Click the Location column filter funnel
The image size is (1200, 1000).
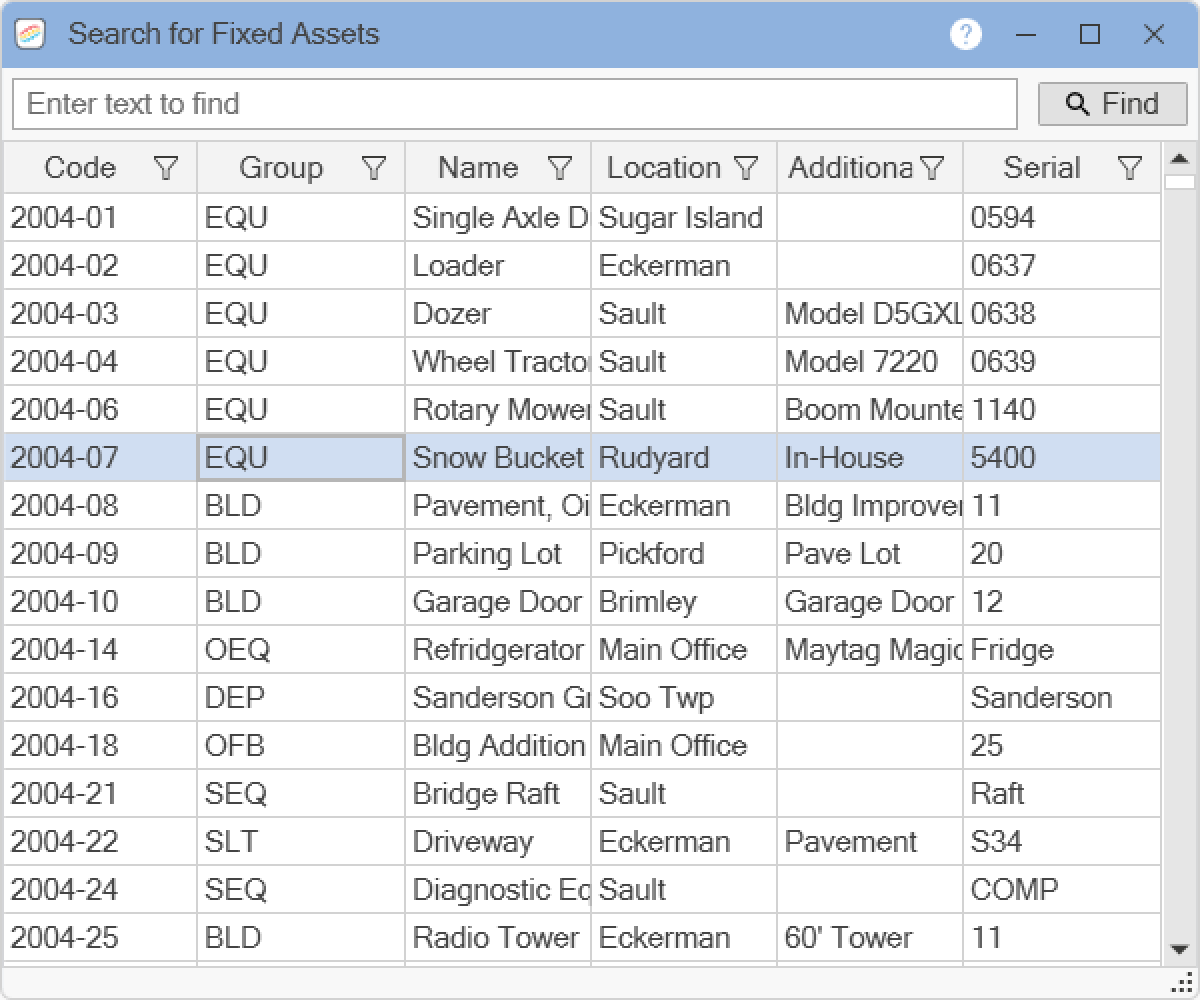[x=746, y=168]
